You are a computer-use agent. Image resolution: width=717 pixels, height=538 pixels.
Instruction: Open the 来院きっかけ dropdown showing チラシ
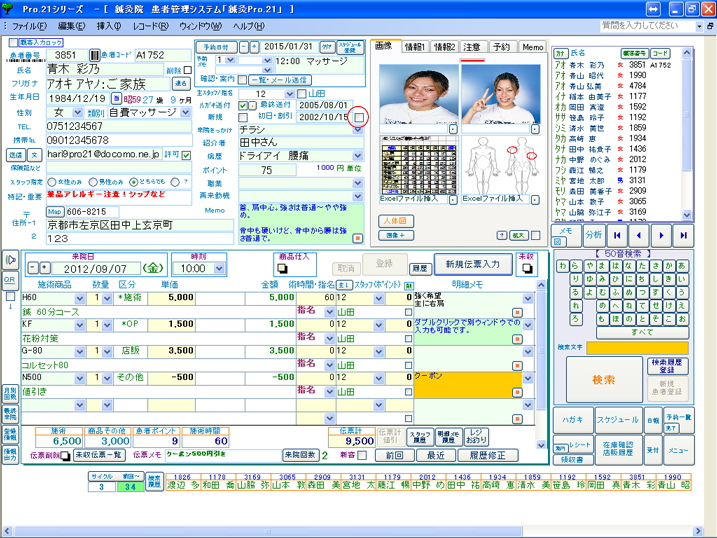pyautogui.click(x=358, y=130)
